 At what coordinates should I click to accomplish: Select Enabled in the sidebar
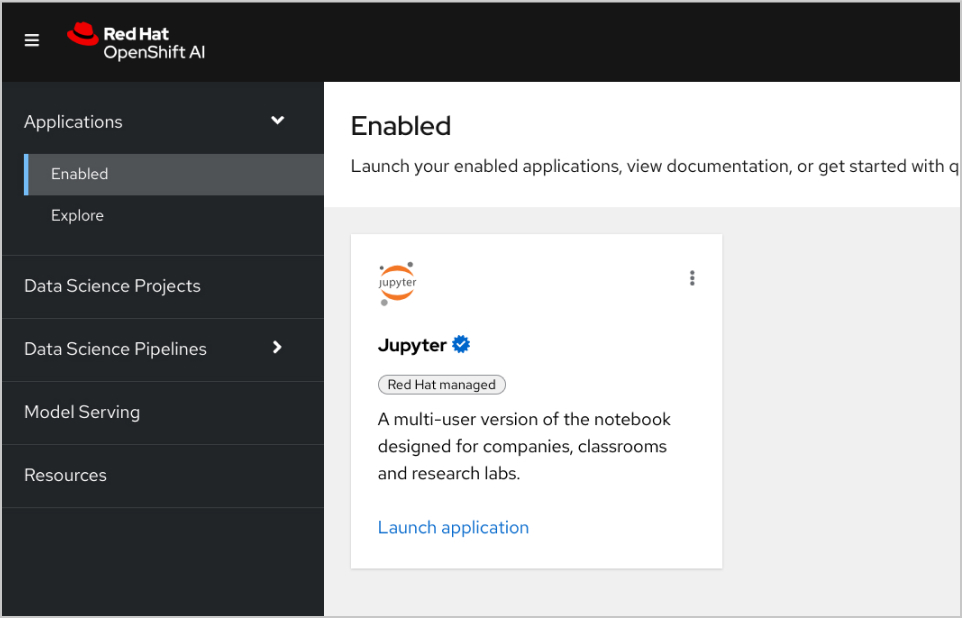pyautogui.click(x=79, y=173)
